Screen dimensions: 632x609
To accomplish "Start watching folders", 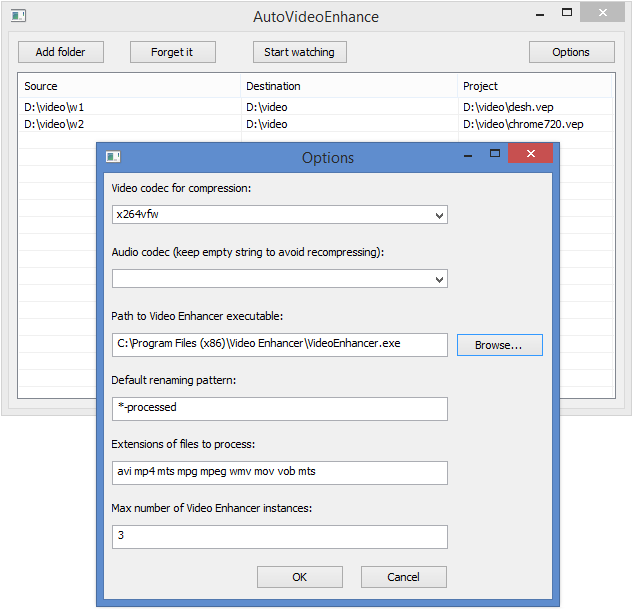I will [299, 52].
